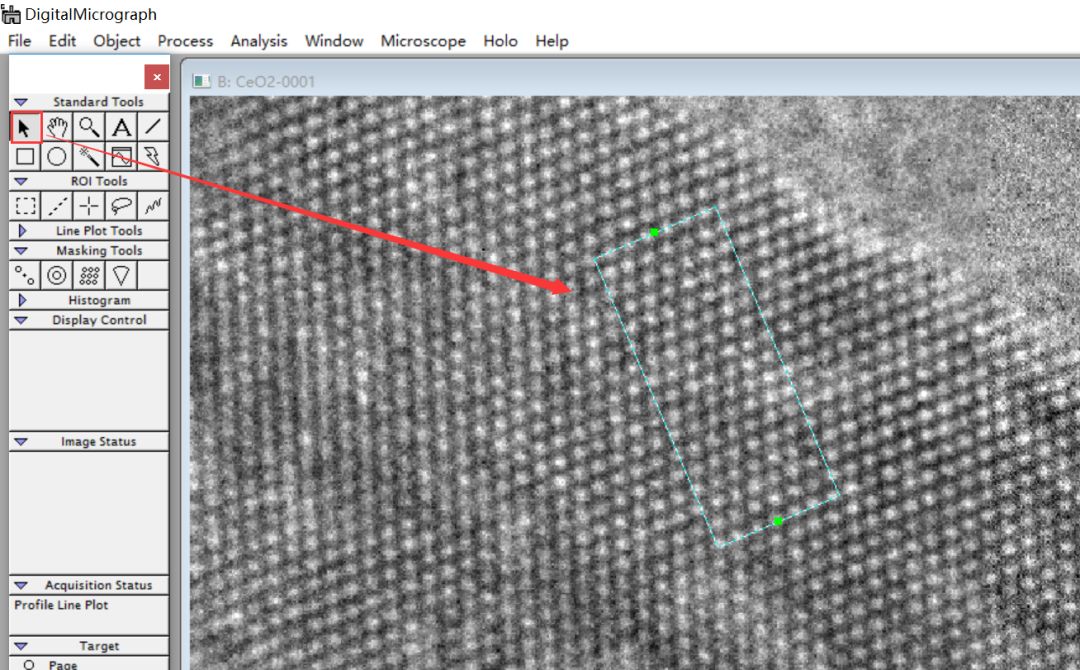Select the text annotation tool
This screenshot has height=670, width=1080.
pyautogui.click(x=120, y=128)
